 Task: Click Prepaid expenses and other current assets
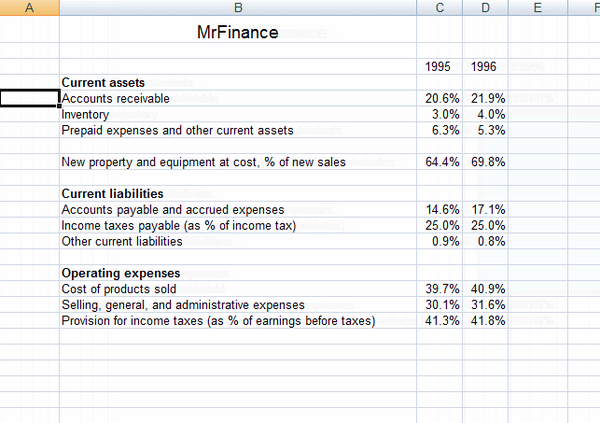(178, 131)
